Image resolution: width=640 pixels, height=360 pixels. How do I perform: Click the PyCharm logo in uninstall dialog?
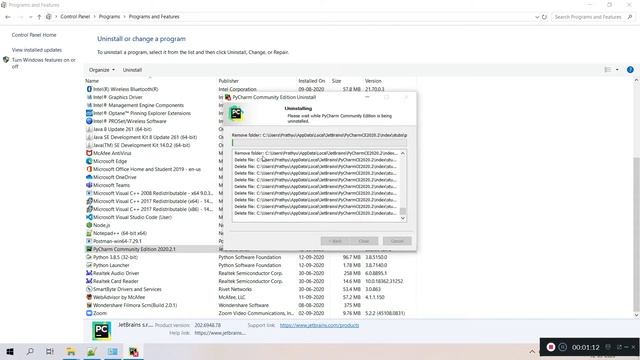(x=236, y=114)
